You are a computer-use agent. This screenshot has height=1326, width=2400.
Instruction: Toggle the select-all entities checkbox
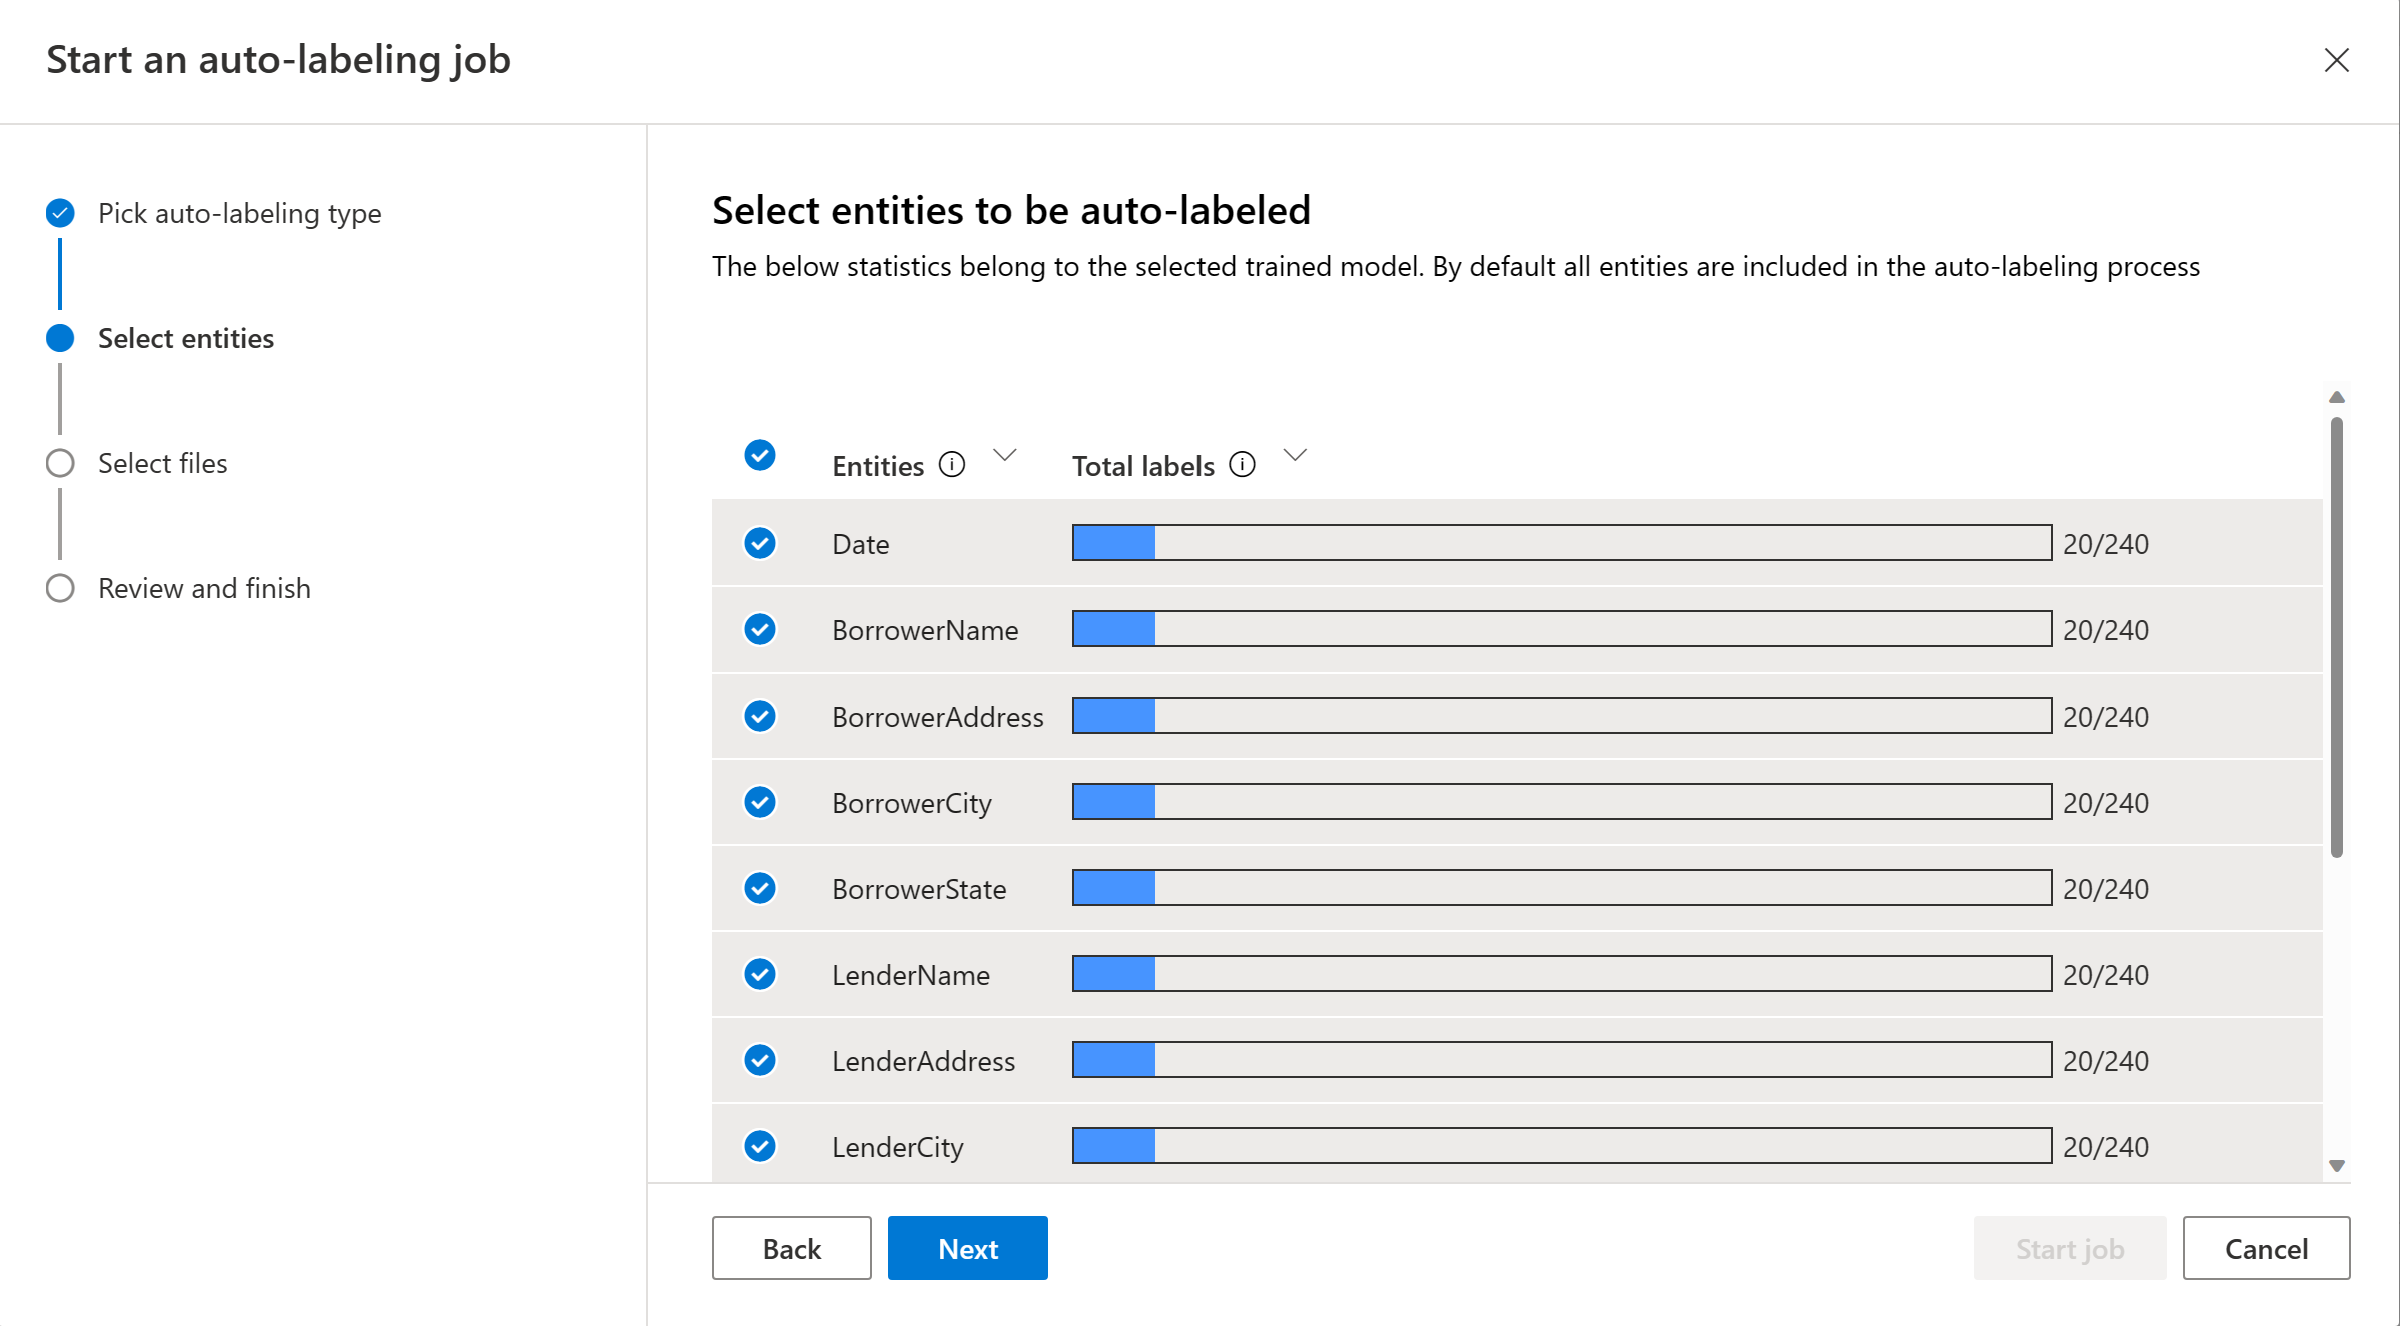point(760,455)
